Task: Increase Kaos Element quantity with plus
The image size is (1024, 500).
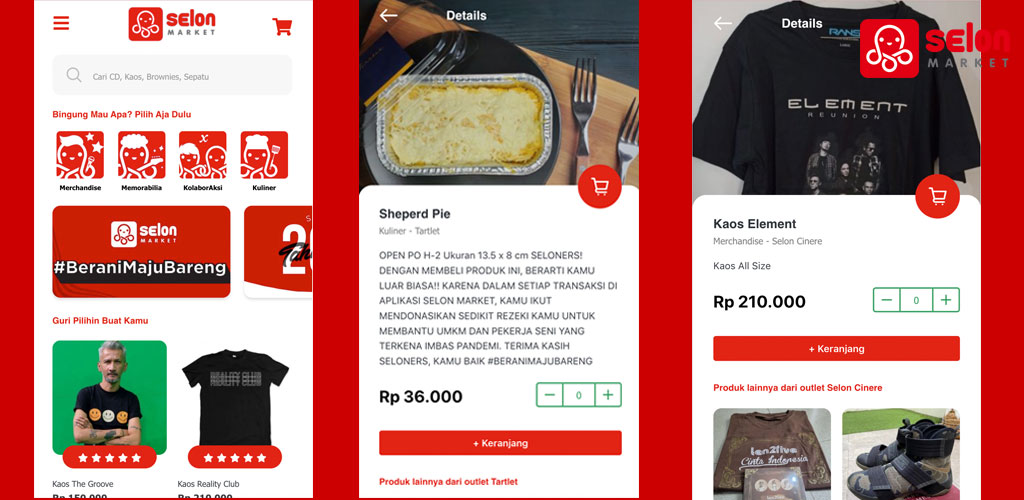Action: point(946,300)
